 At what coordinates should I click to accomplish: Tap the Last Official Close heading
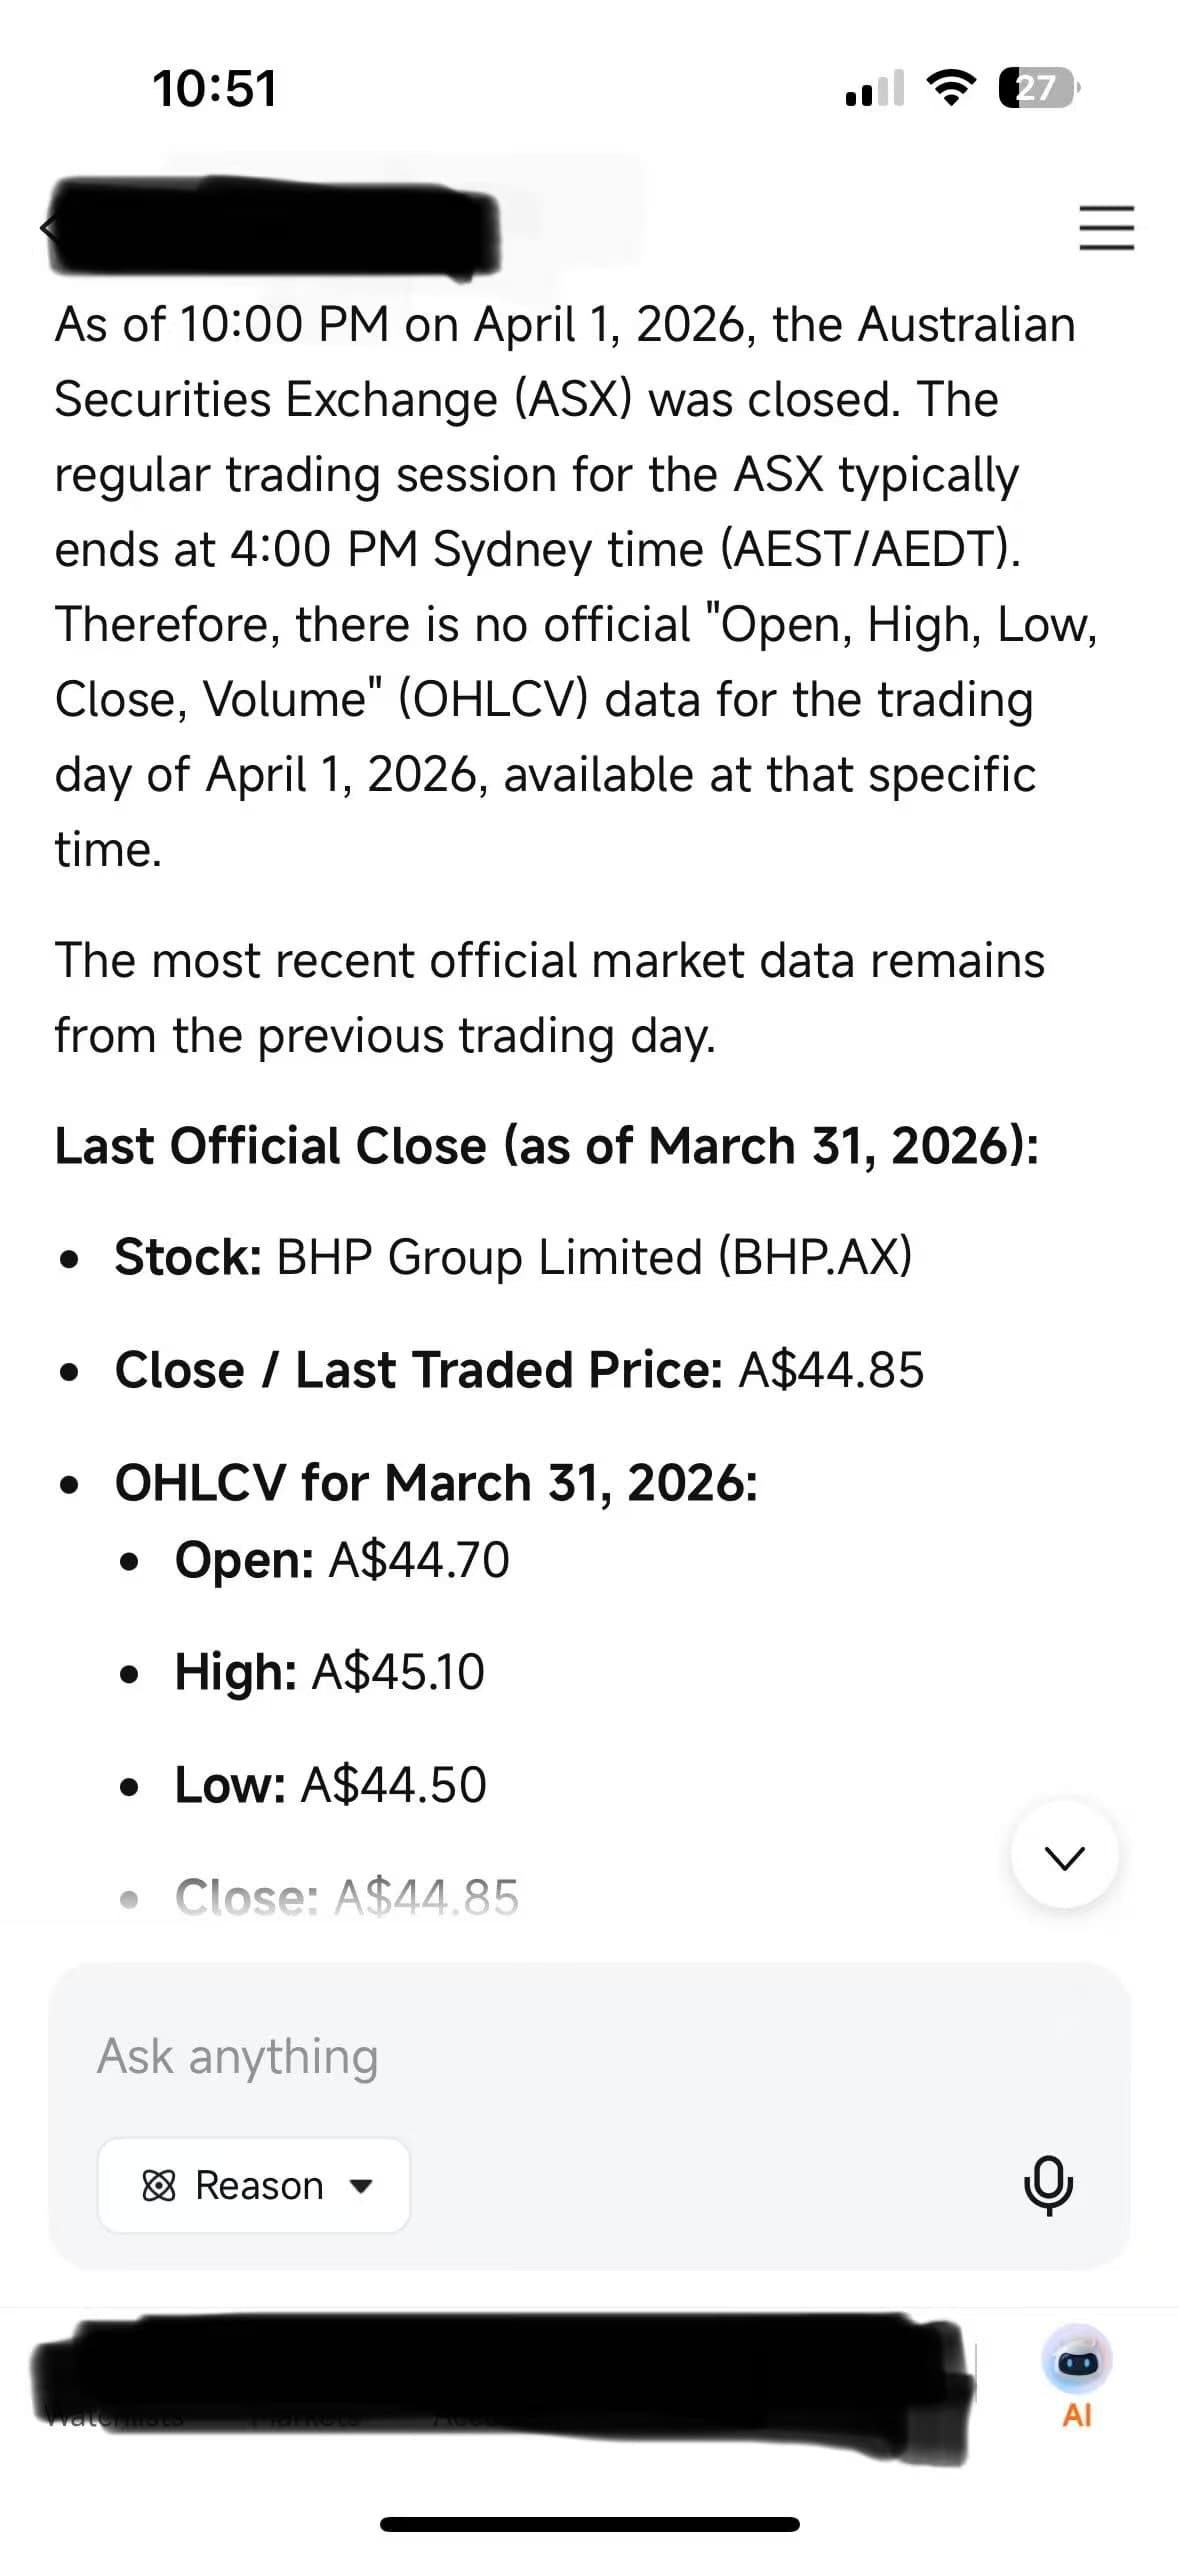[547, 1146]
